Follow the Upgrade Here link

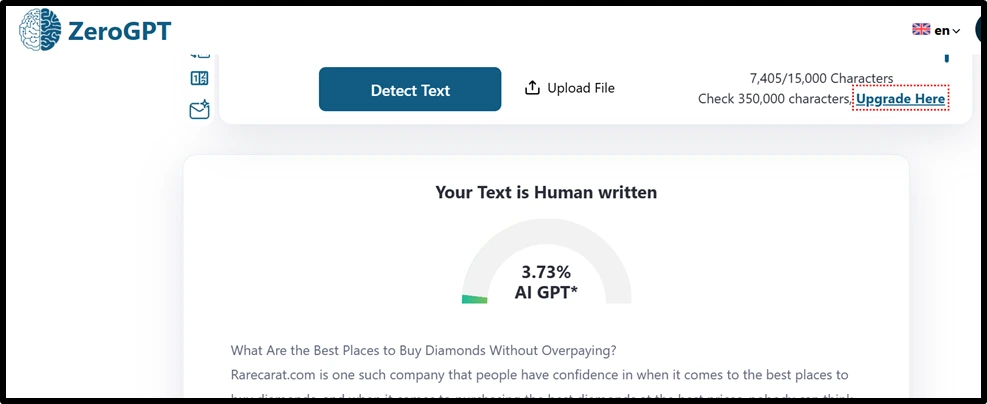point(900,99)
